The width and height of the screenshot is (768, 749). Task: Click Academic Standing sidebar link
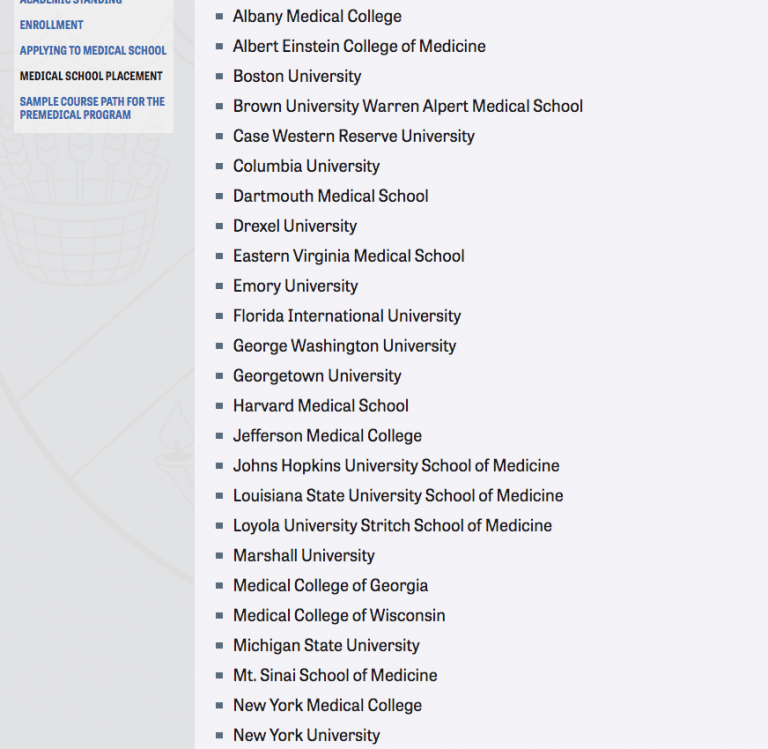point(71,2)
